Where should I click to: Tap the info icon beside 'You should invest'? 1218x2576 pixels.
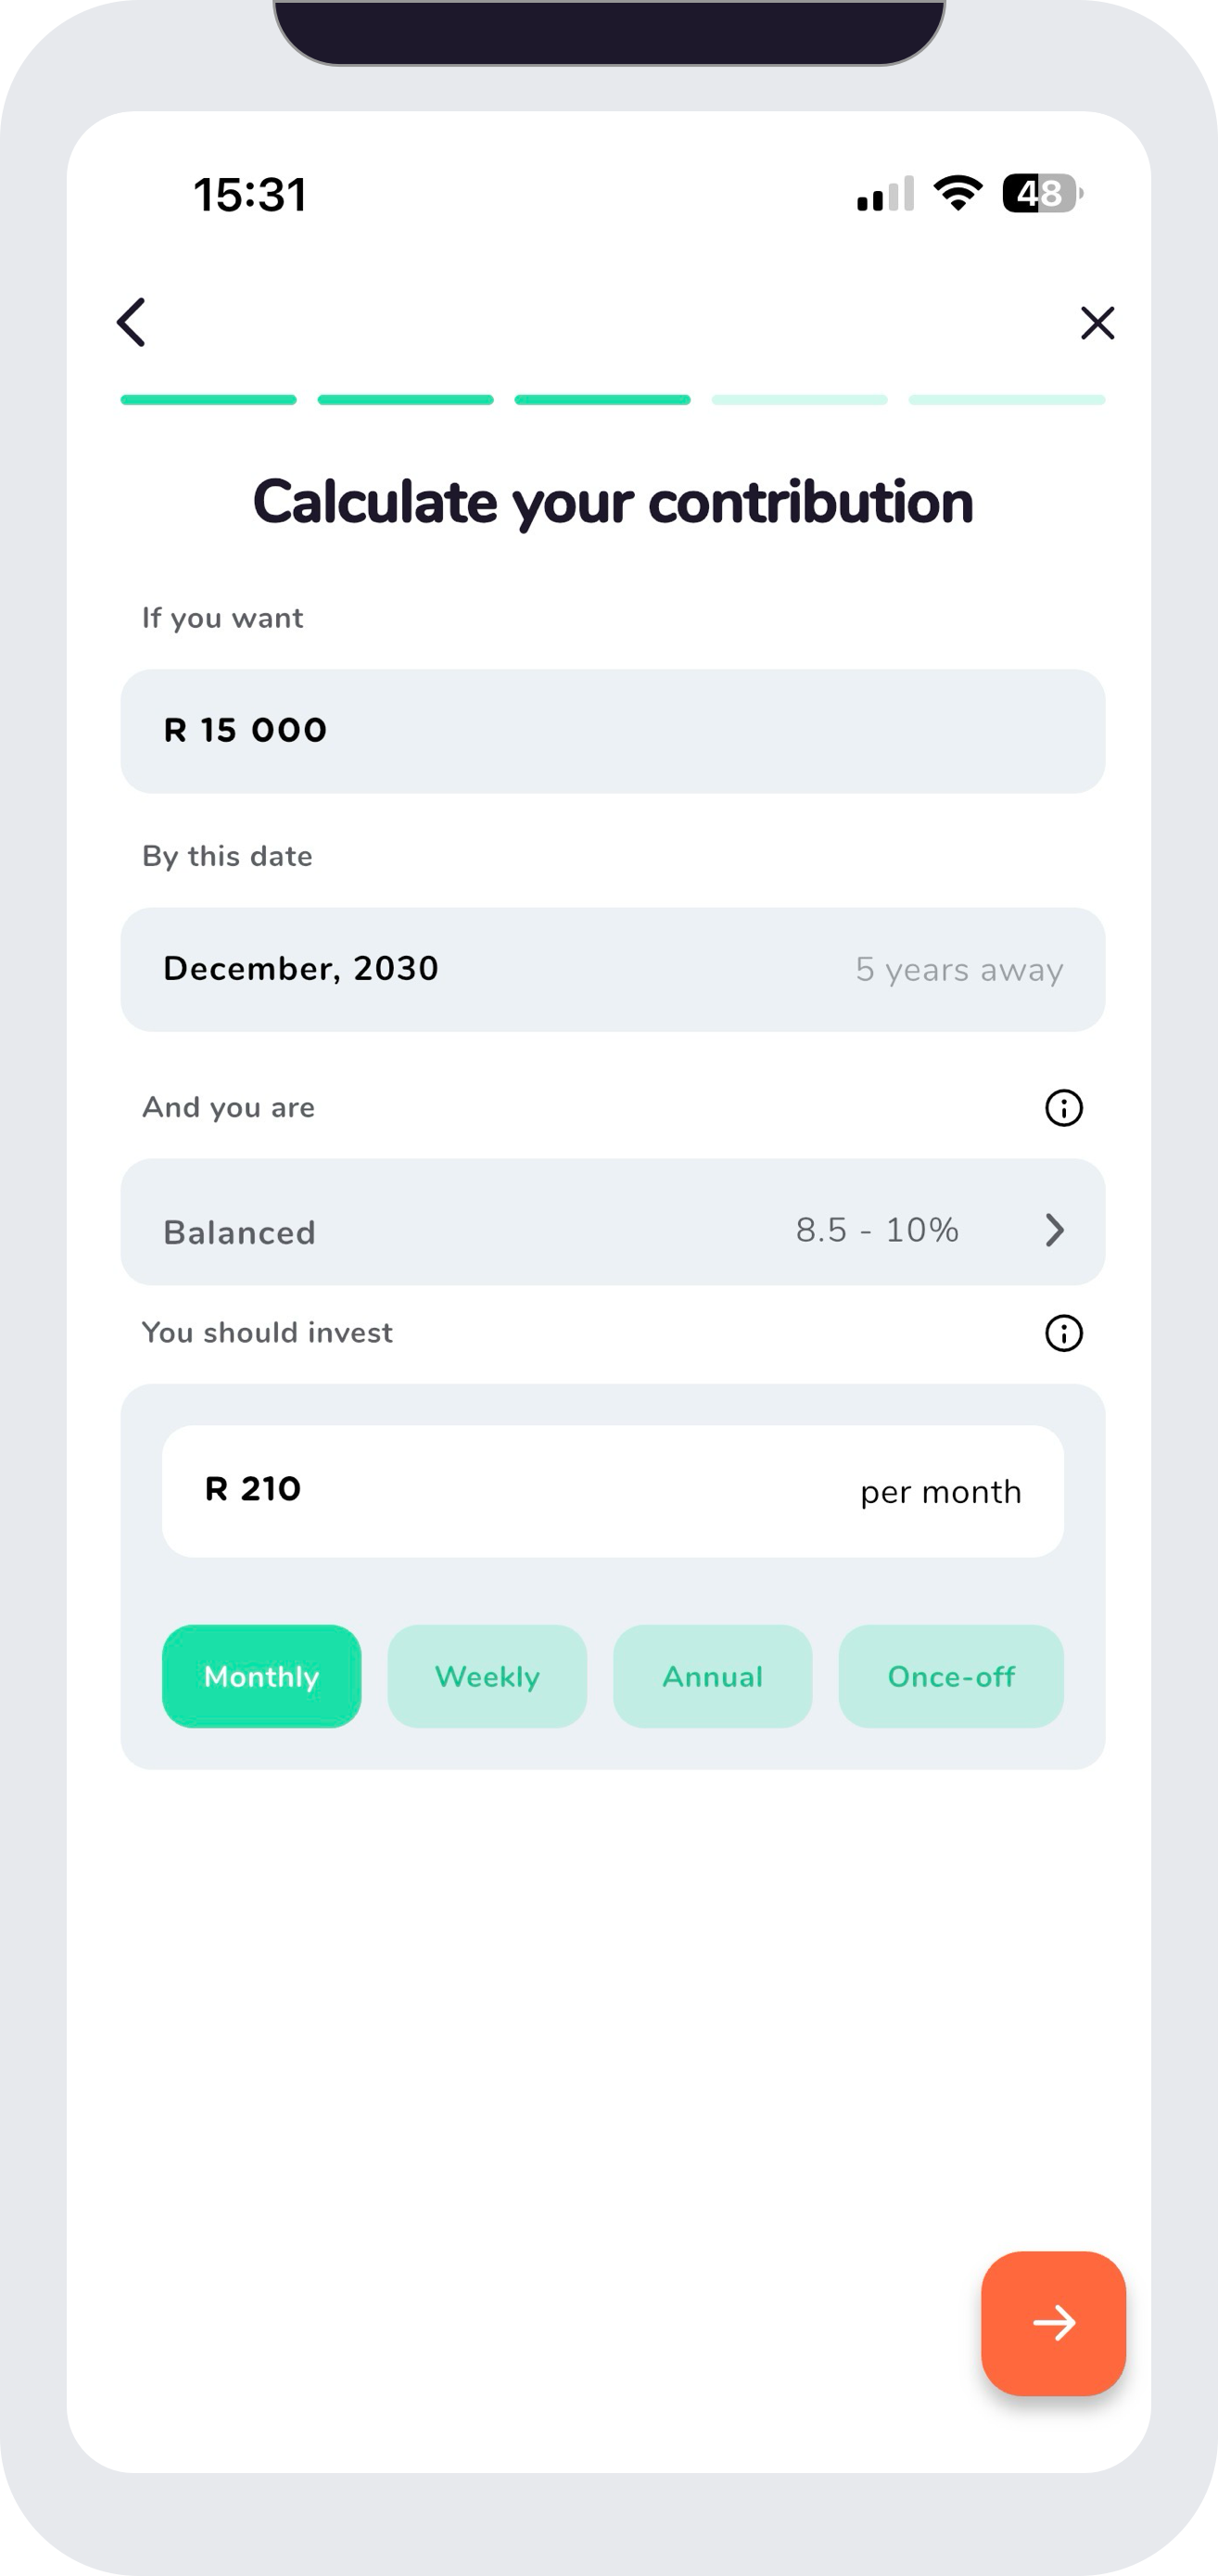point(1063,1334)
